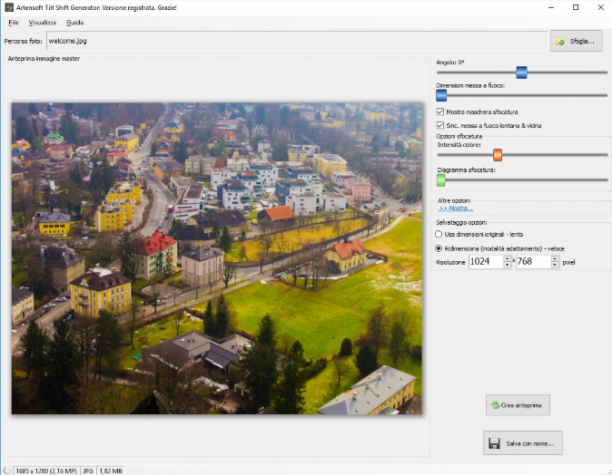Increase the width value with the up arrow

[507, 258]
